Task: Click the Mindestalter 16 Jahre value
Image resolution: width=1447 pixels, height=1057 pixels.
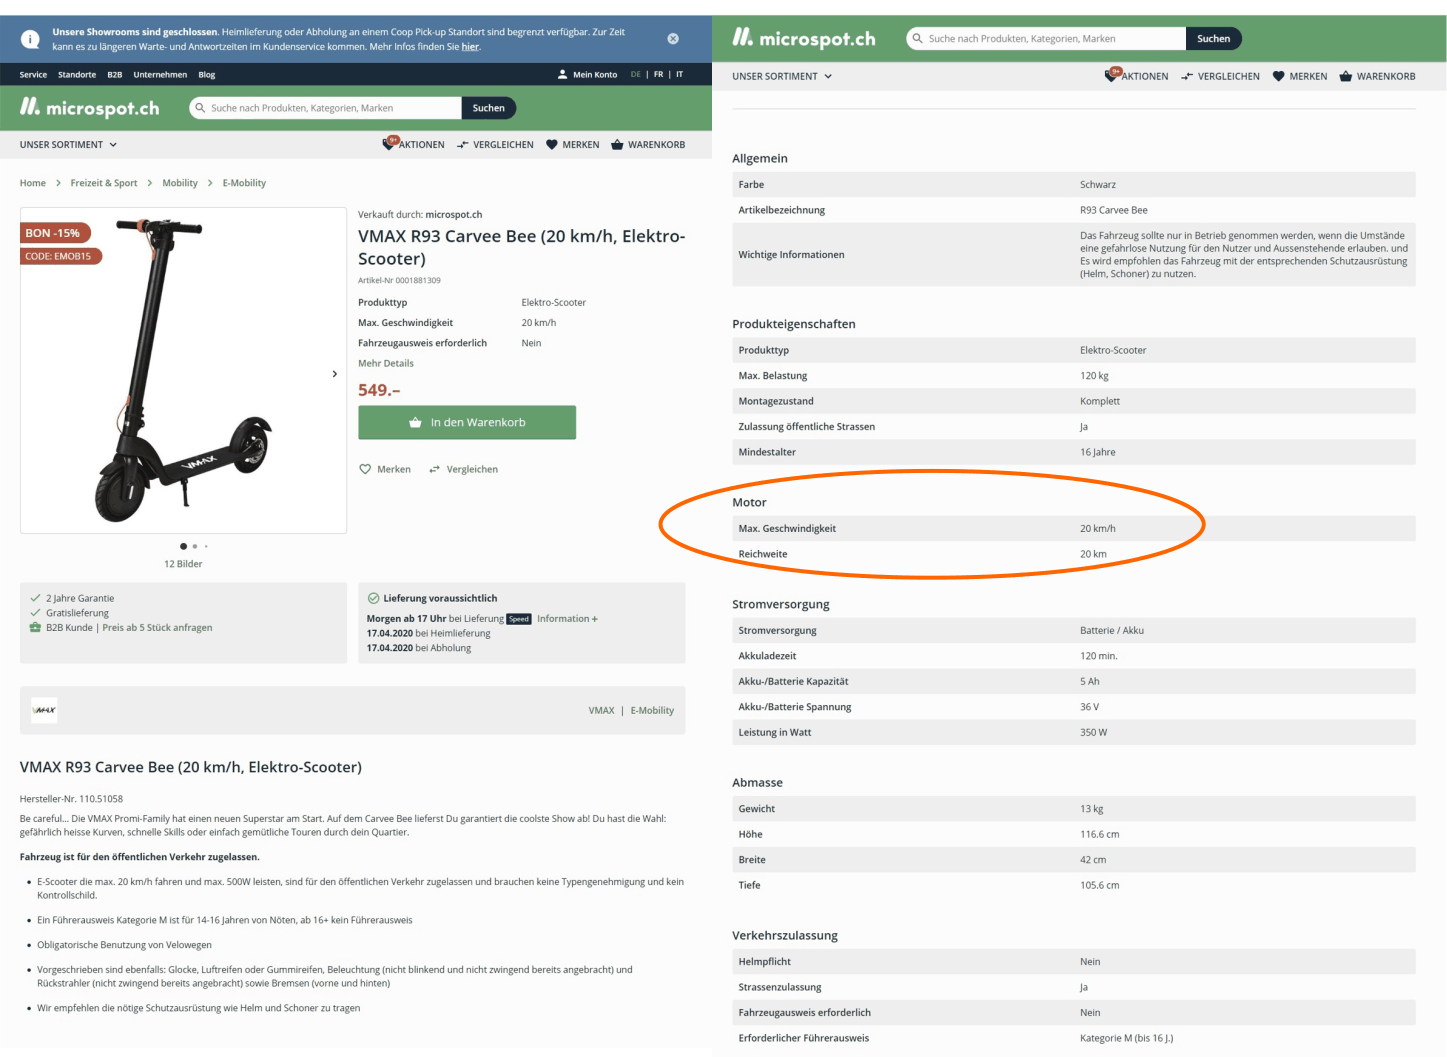Action: tap(1098, 452)
